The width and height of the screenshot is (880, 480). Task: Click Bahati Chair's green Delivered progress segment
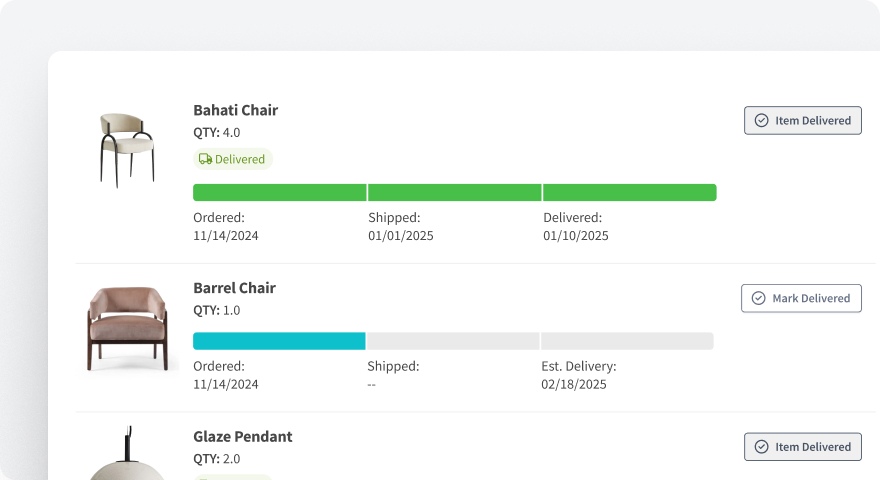coord(630,193)
